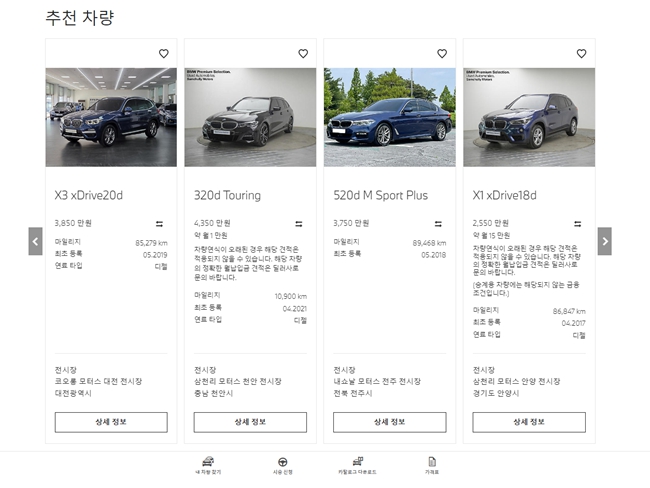
Task: Favorite the X3 xDrive20d with heart icon
Action: (x=164, y=53)
